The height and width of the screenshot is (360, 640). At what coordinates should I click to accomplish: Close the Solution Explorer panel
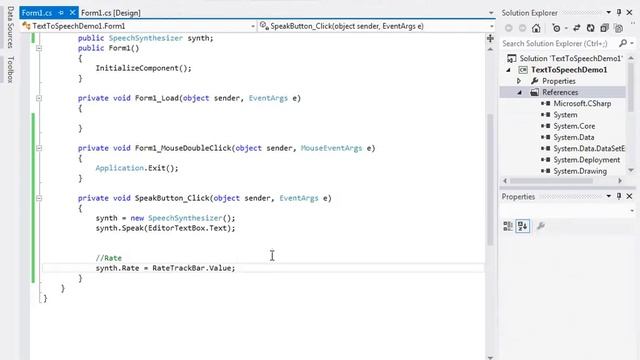click(x=629, y=13)
